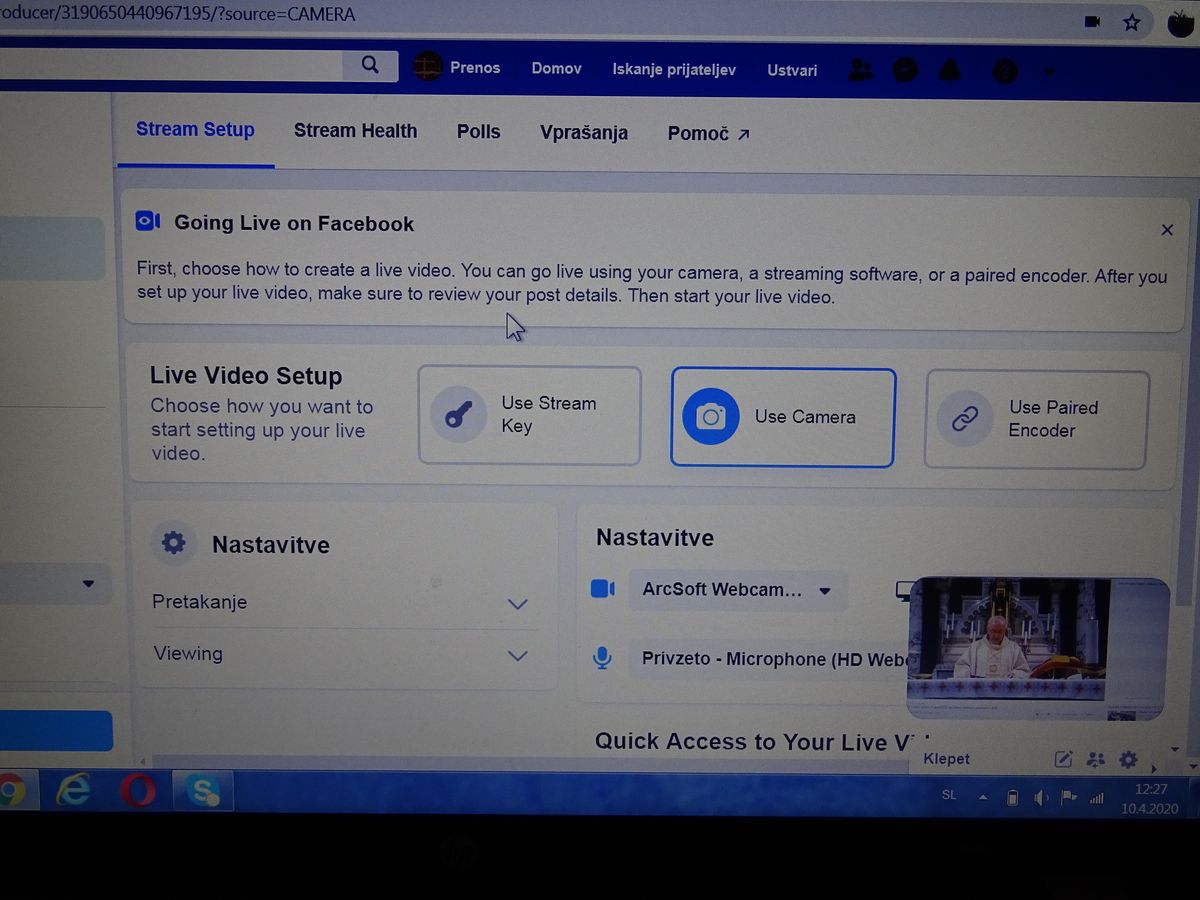This screenshot has width=1200, height=900.
Task: Open the notifications bell icon
Action: point(950,70)
